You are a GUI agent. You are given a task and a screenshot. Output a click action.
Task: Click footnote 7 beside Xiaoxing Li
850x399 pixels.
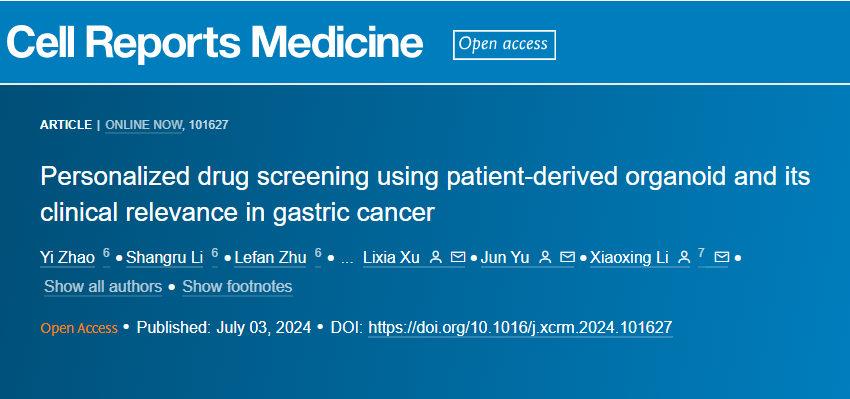pos(701,254)
